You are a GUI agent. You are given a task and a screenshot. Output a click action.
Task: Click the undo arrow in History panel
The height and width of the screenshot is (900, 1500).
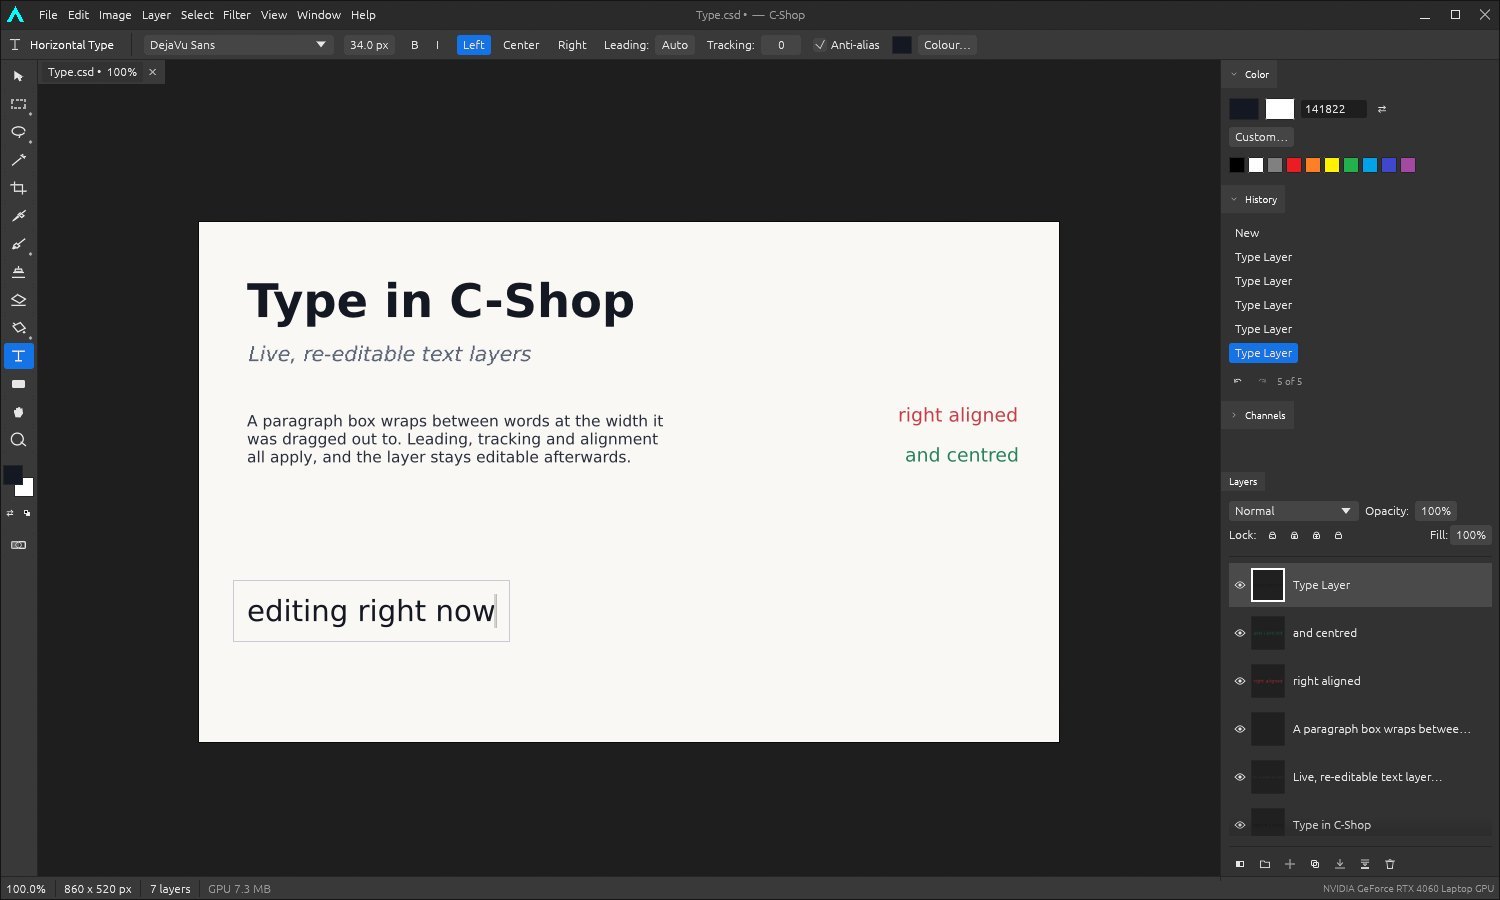tap(1238, 381)
